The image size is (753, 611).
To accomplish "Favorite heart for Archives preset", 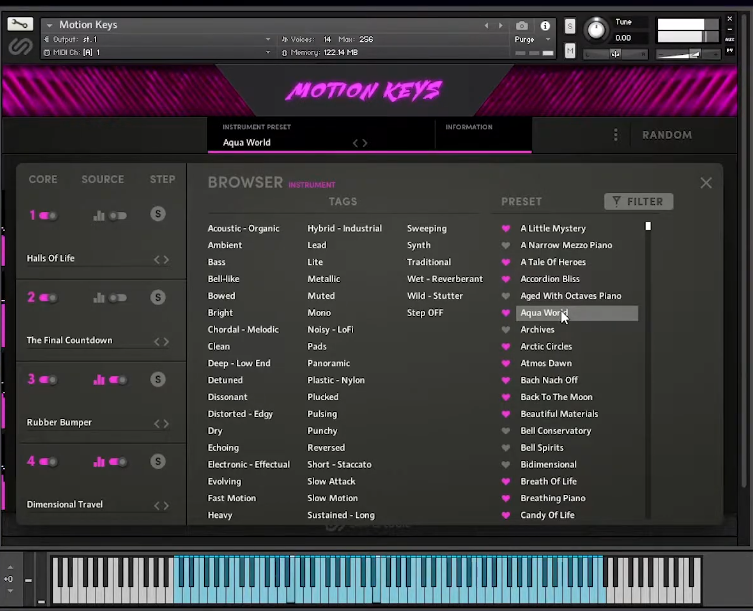I will click(506, 330).
